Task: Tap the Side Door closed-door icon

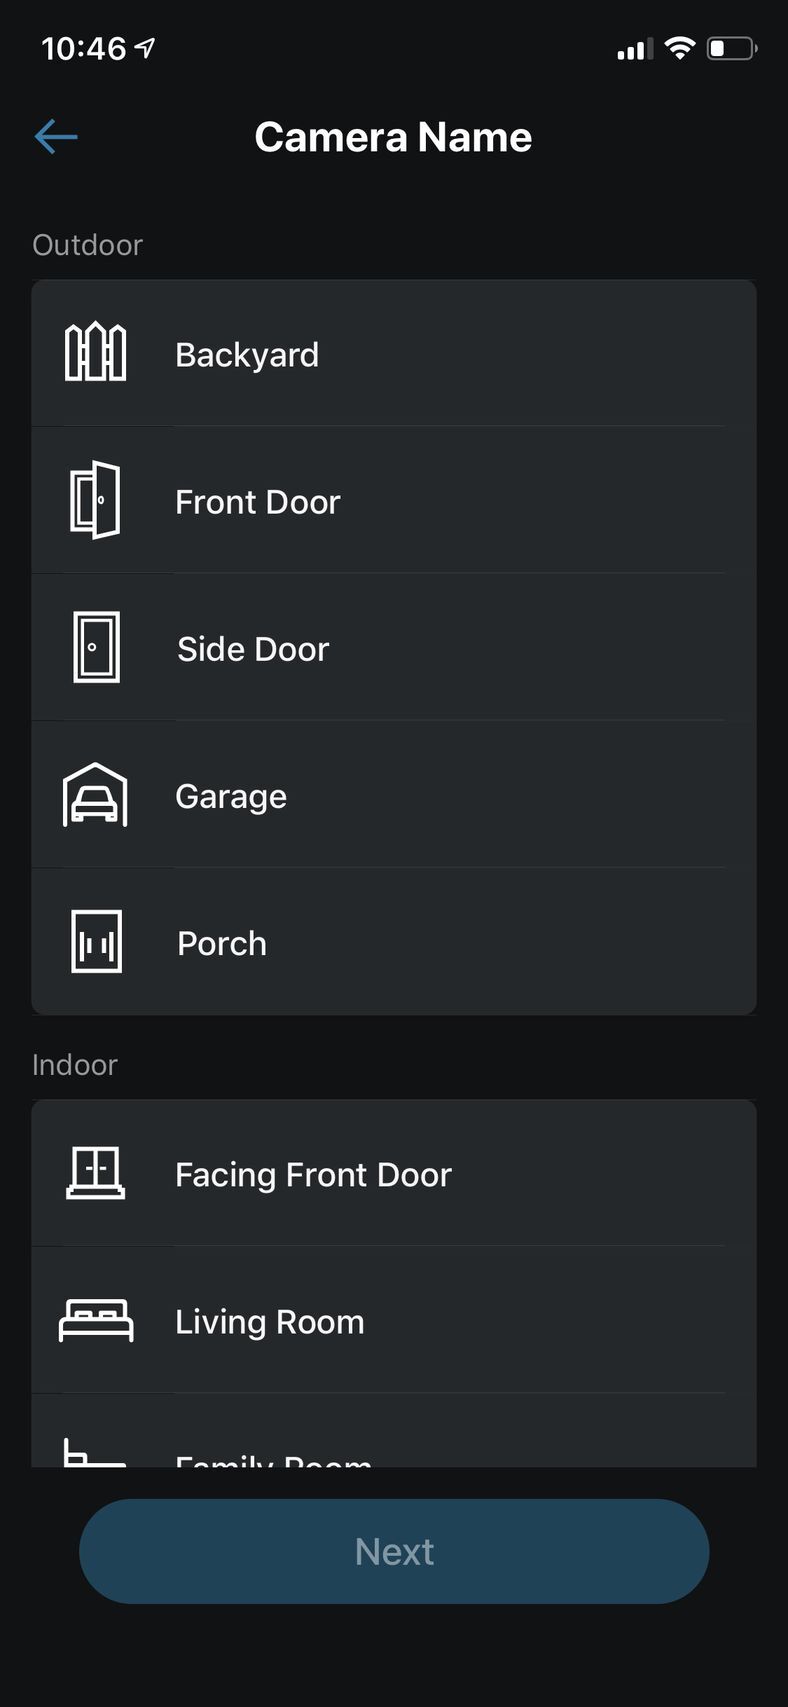Action: [x=97, y=647]
